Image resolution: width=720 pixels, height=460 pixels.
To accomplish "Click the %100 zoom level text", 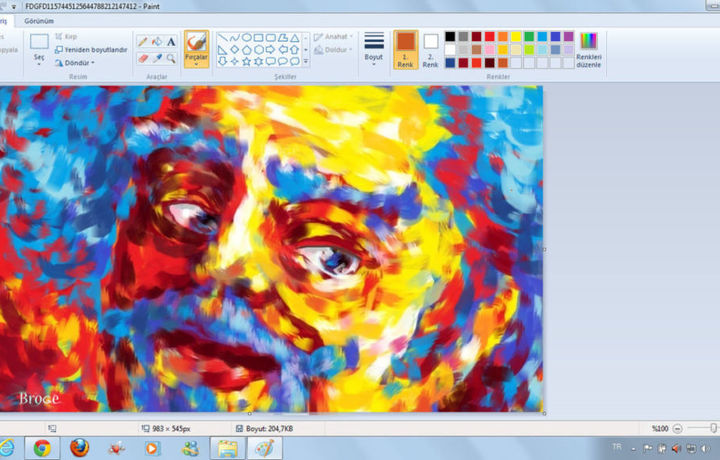I will [660, 429].
